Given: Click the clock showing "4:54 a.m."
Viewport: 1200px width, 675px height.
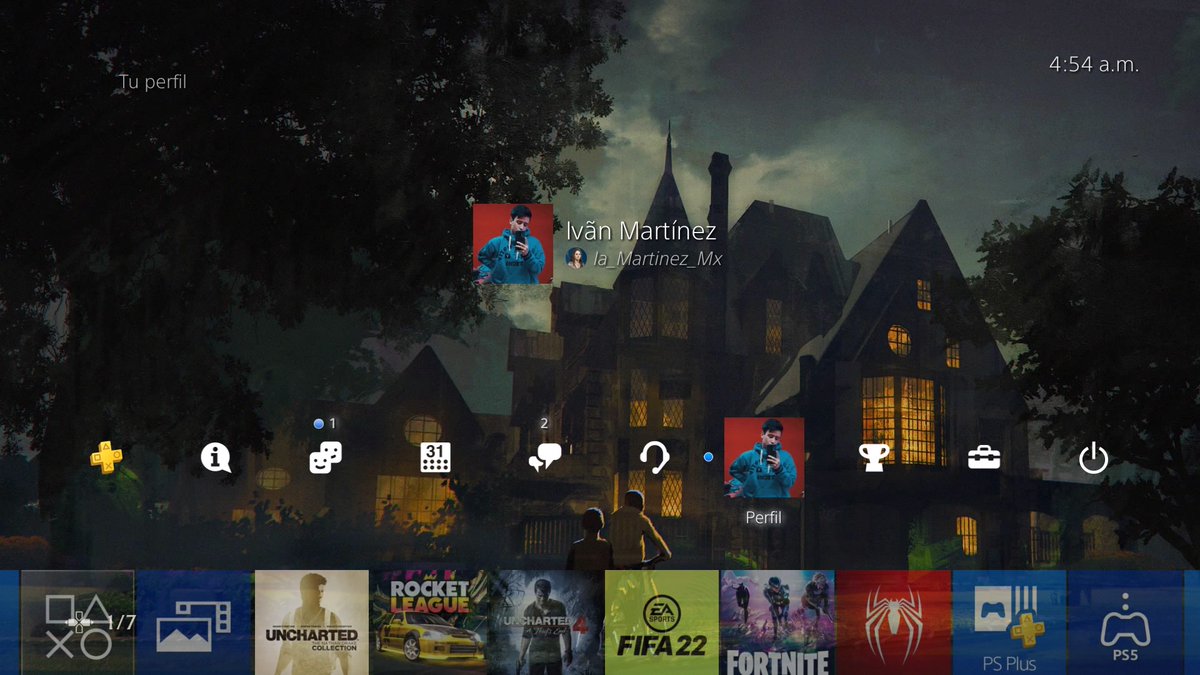Looking at the screenshot, I should 1094,65.
